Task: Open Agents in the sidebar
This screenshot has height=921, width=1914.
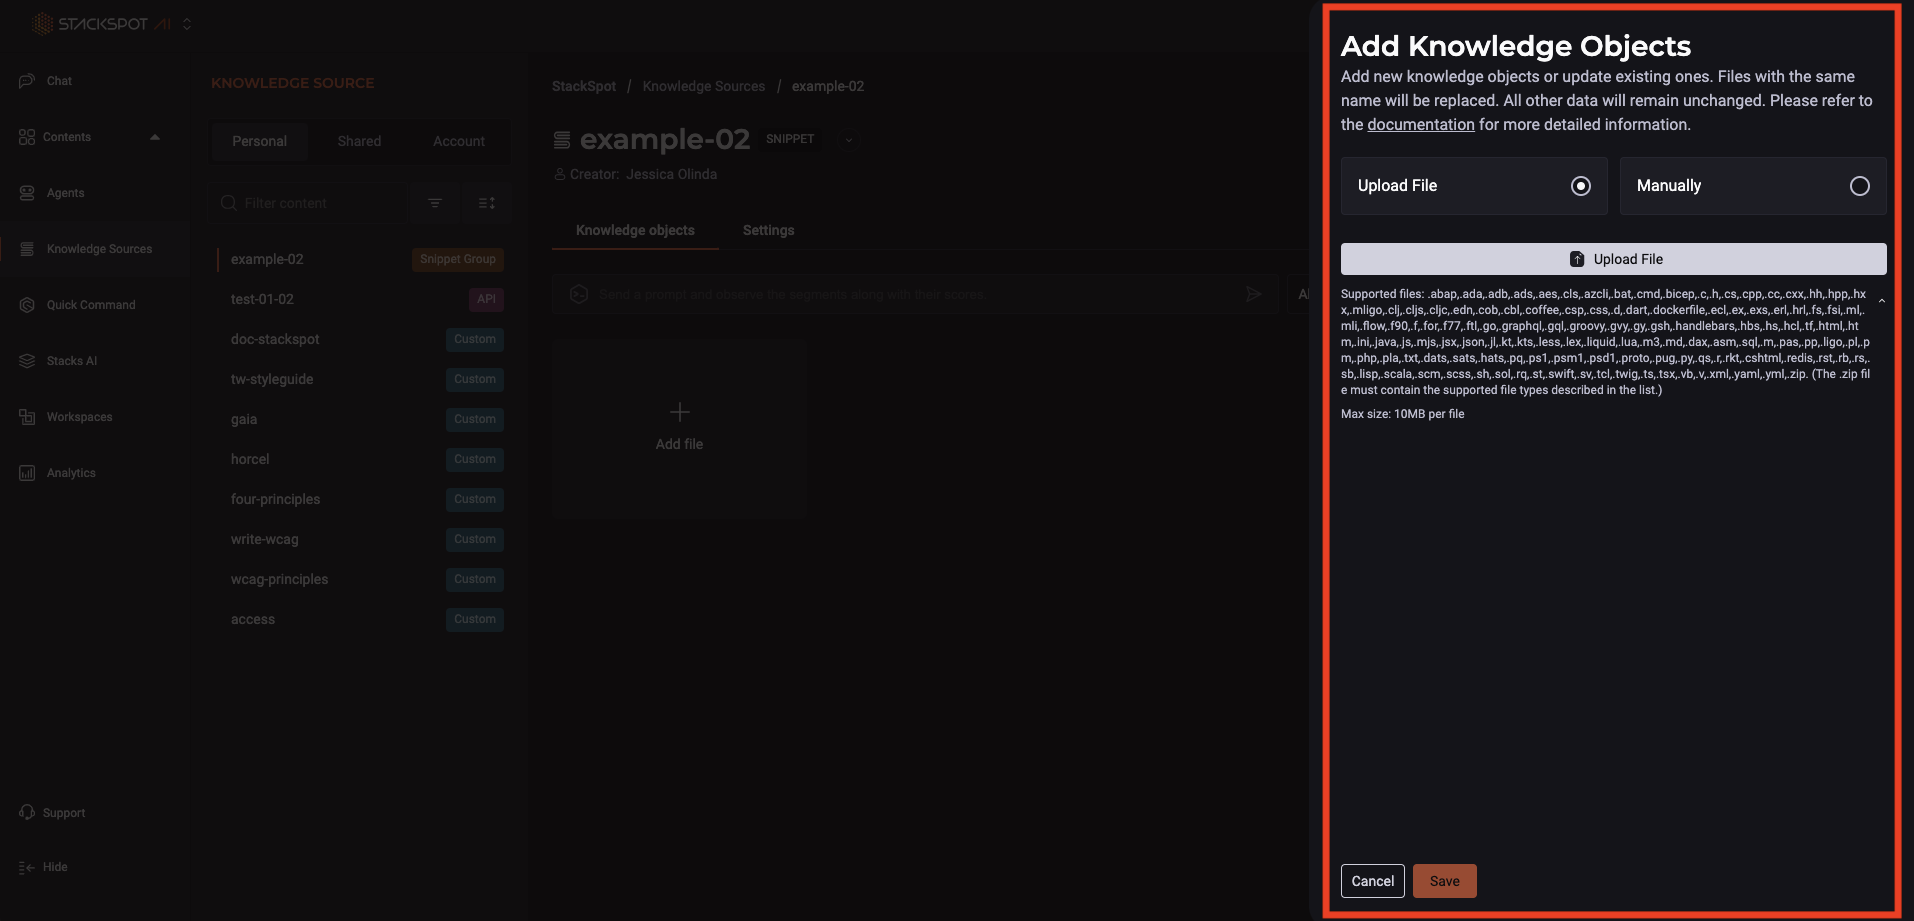Action: [65, 193]
